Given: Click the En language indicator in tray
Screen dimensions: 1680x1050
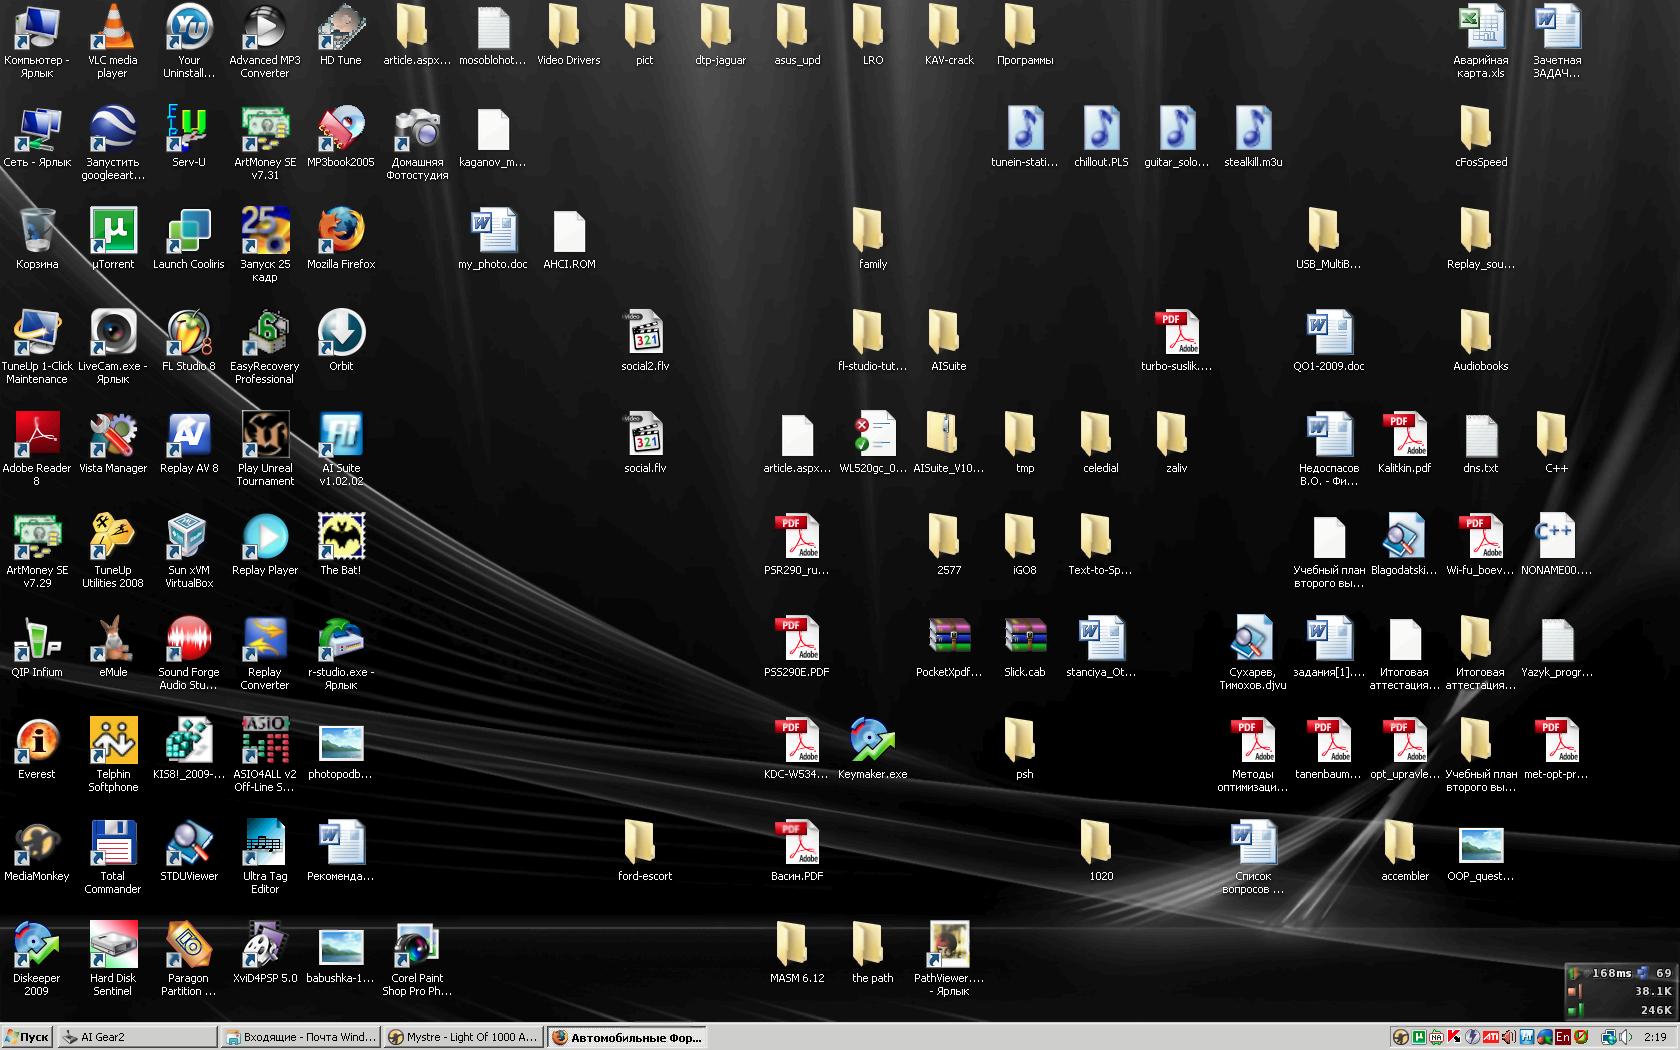Looking at the screenshot, I should click(1562, 1037).
